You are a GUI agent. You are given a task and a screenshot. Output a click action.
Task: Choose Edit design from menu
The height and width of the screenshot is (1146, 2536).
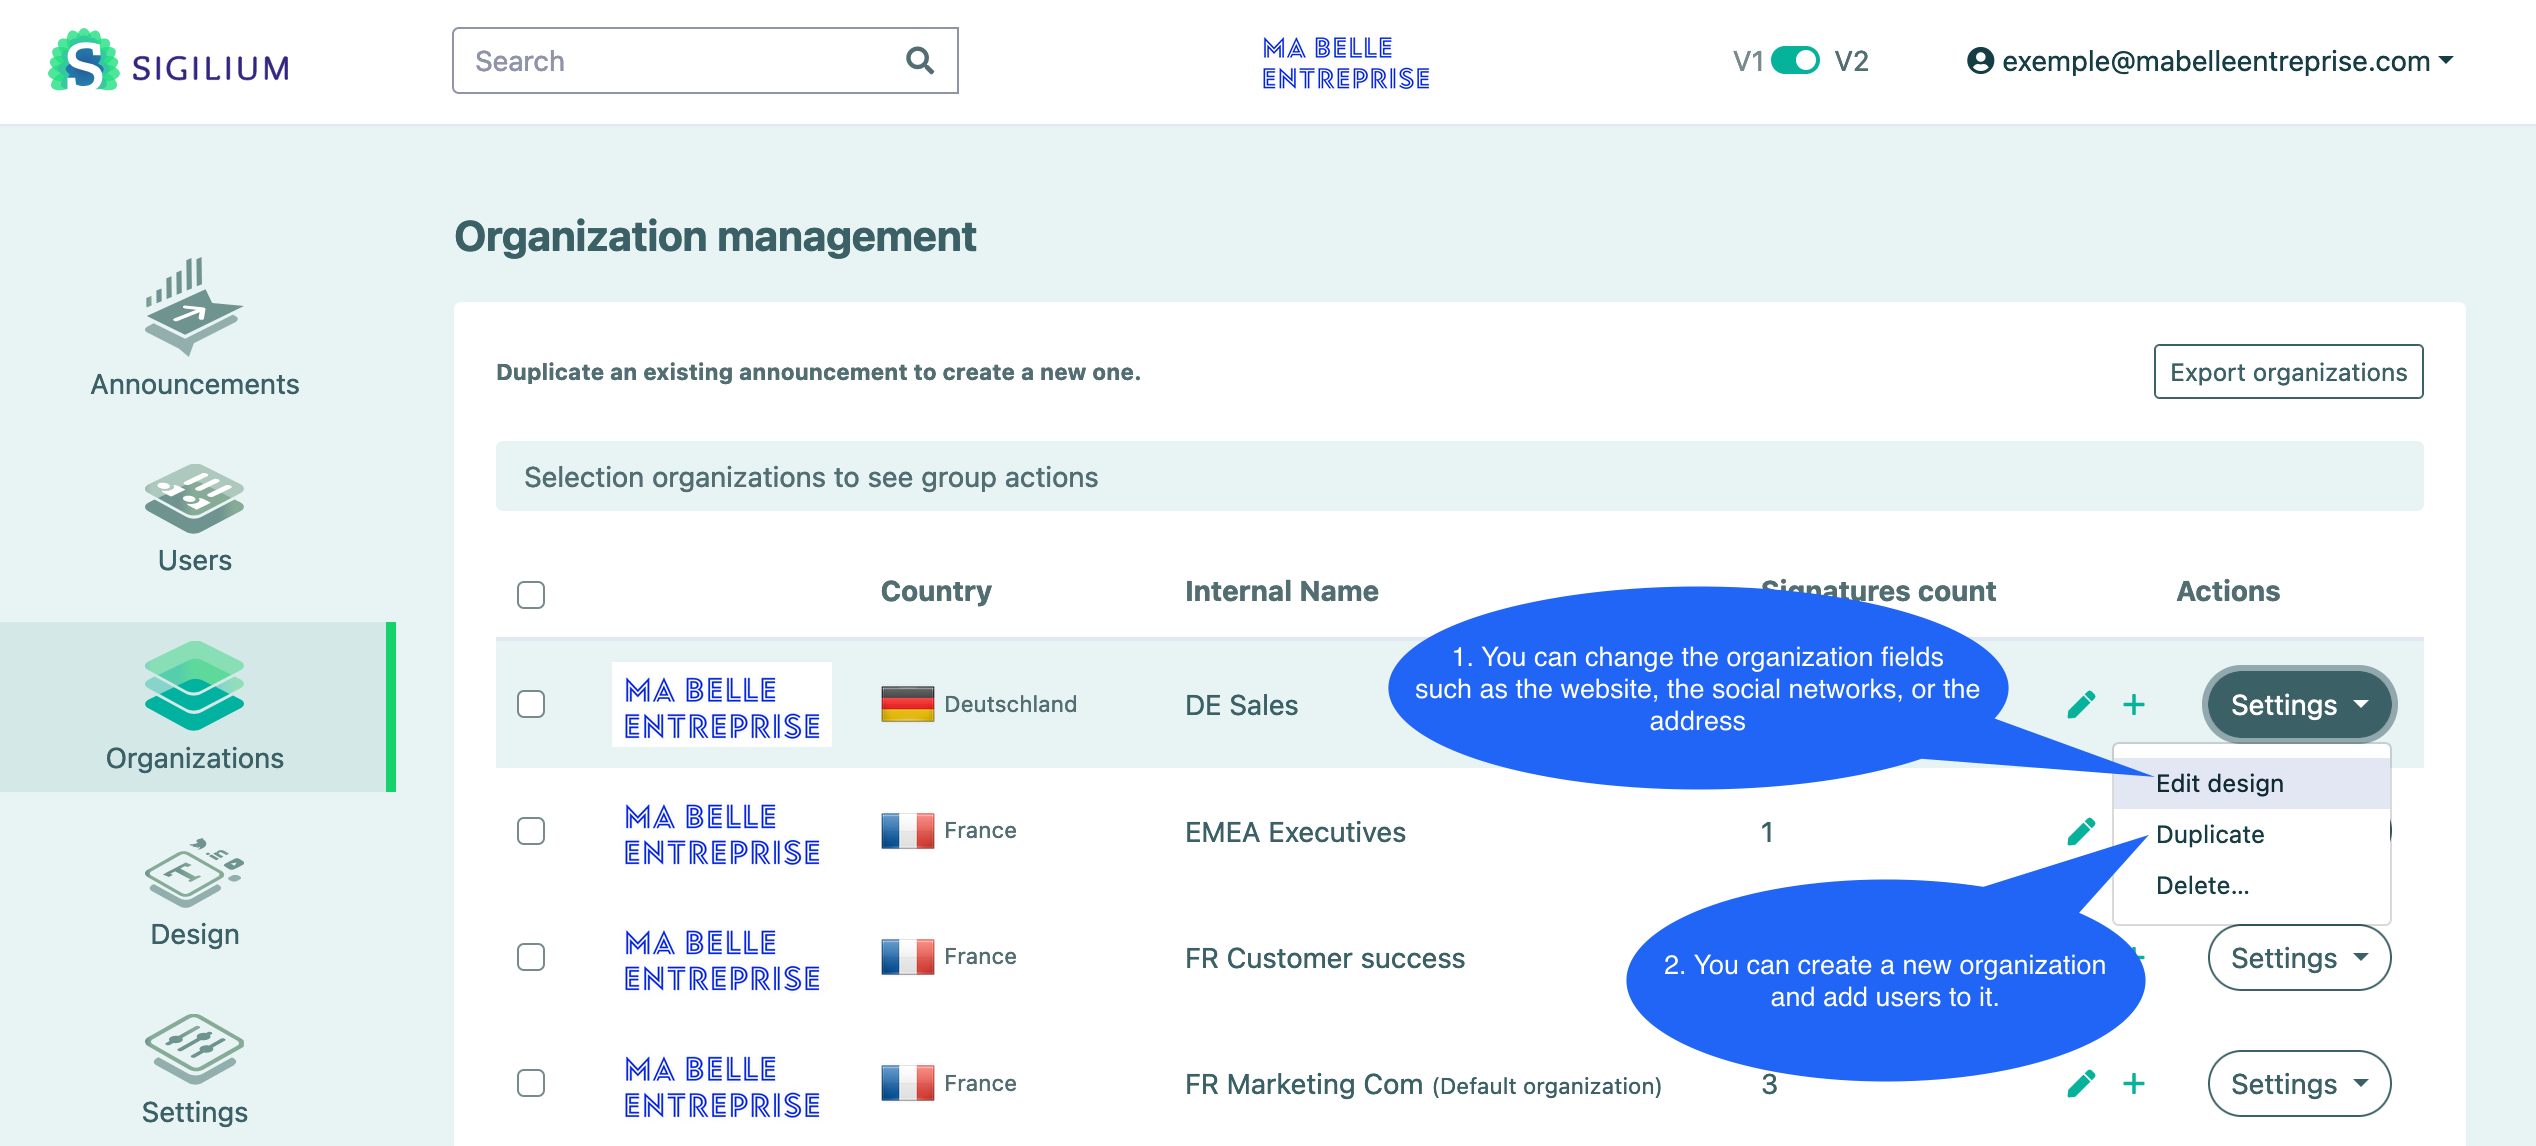(2219, 783)
